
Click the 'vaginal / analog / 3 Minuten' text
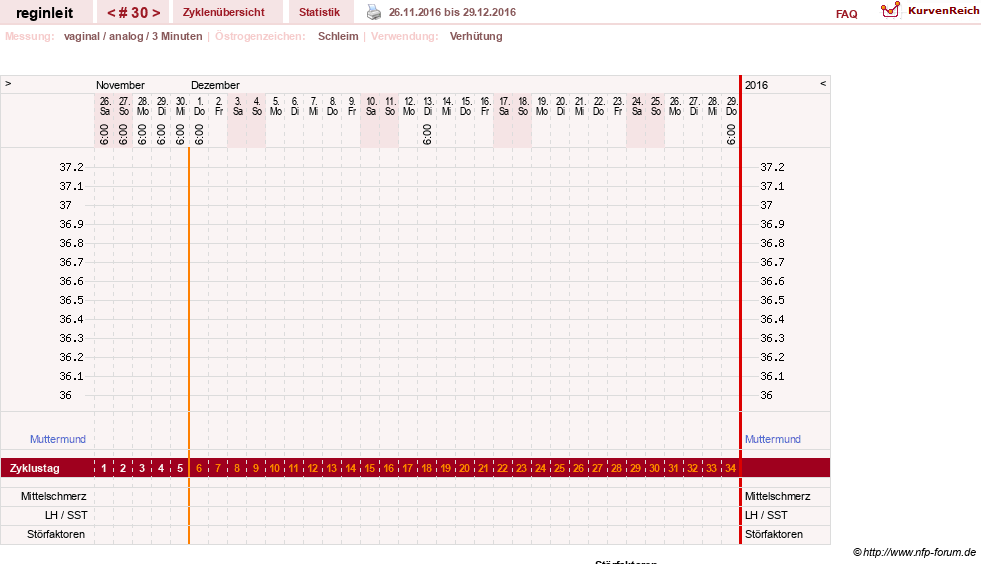[x=133, y=36]
